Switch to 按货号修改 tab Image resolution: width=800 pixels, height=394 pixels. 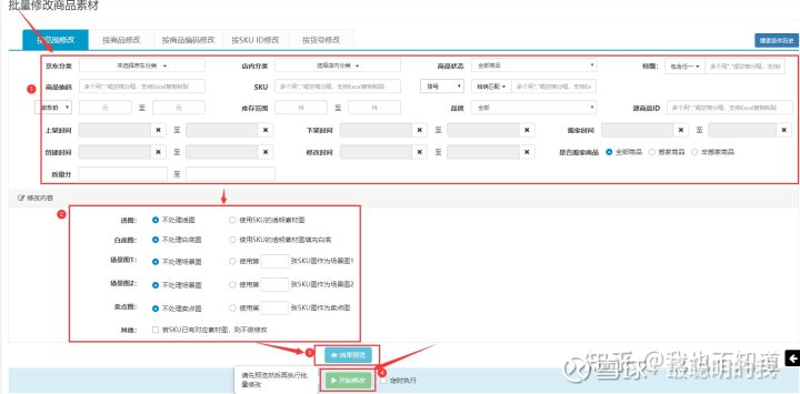[x=320, y=40]
